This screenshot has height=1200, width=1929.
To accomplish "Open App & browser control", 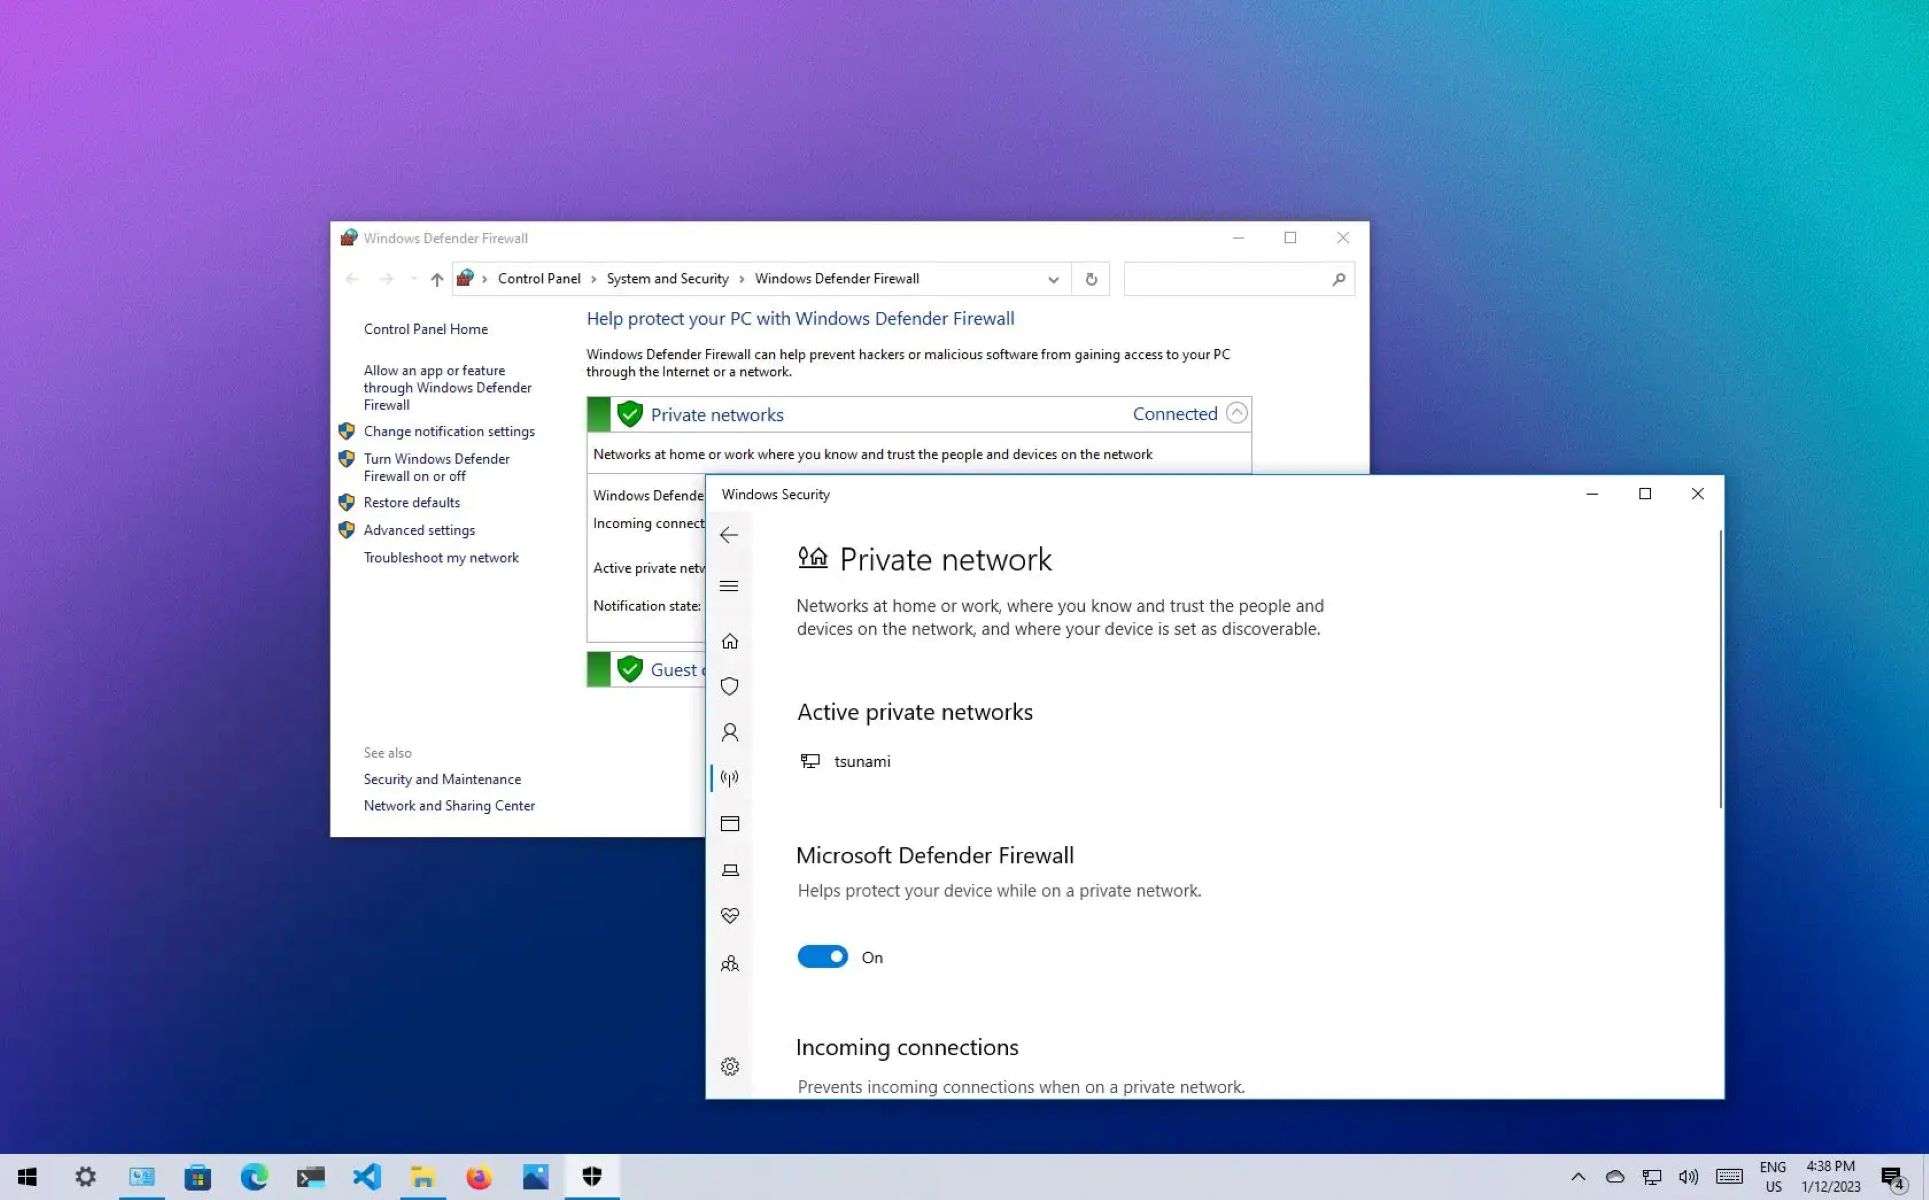I will click(x=730, y=823).
